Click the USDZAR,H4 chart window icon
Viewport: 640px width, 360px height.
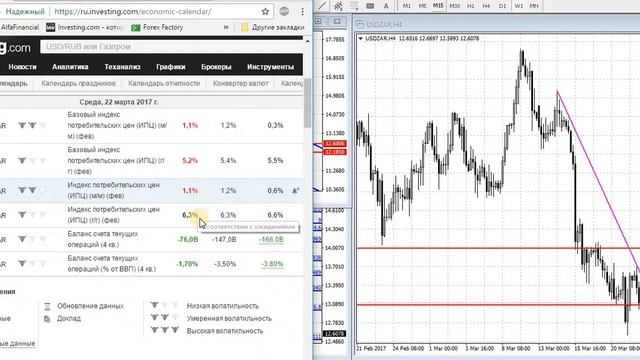[x=360, y=24]
